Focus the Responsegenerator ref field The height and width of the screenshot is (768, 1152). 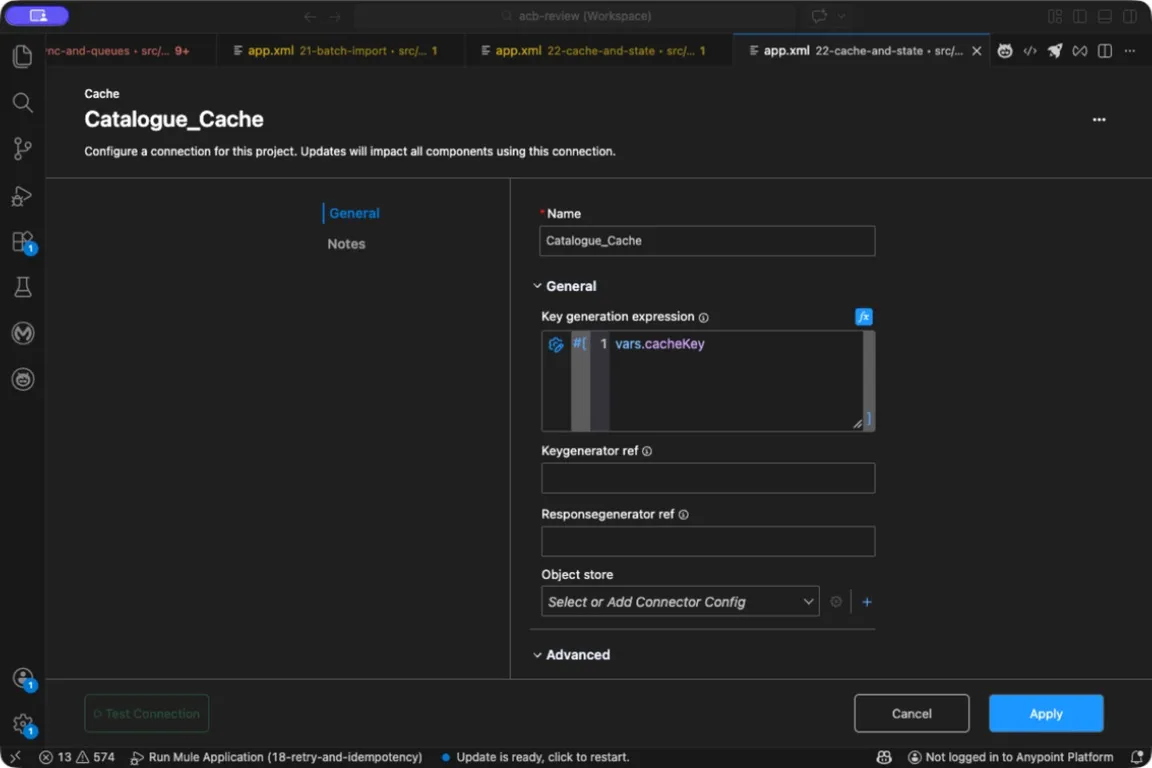pyautogui.click(x=708, y=542)
